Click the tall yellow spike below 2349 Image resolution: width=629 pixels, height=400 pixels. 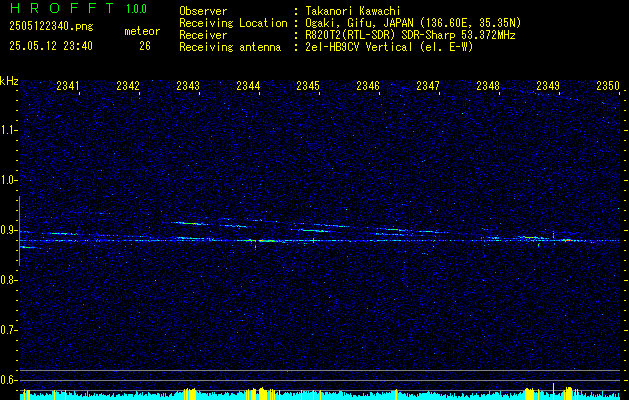pyautogui.click(x=554, y=391)
